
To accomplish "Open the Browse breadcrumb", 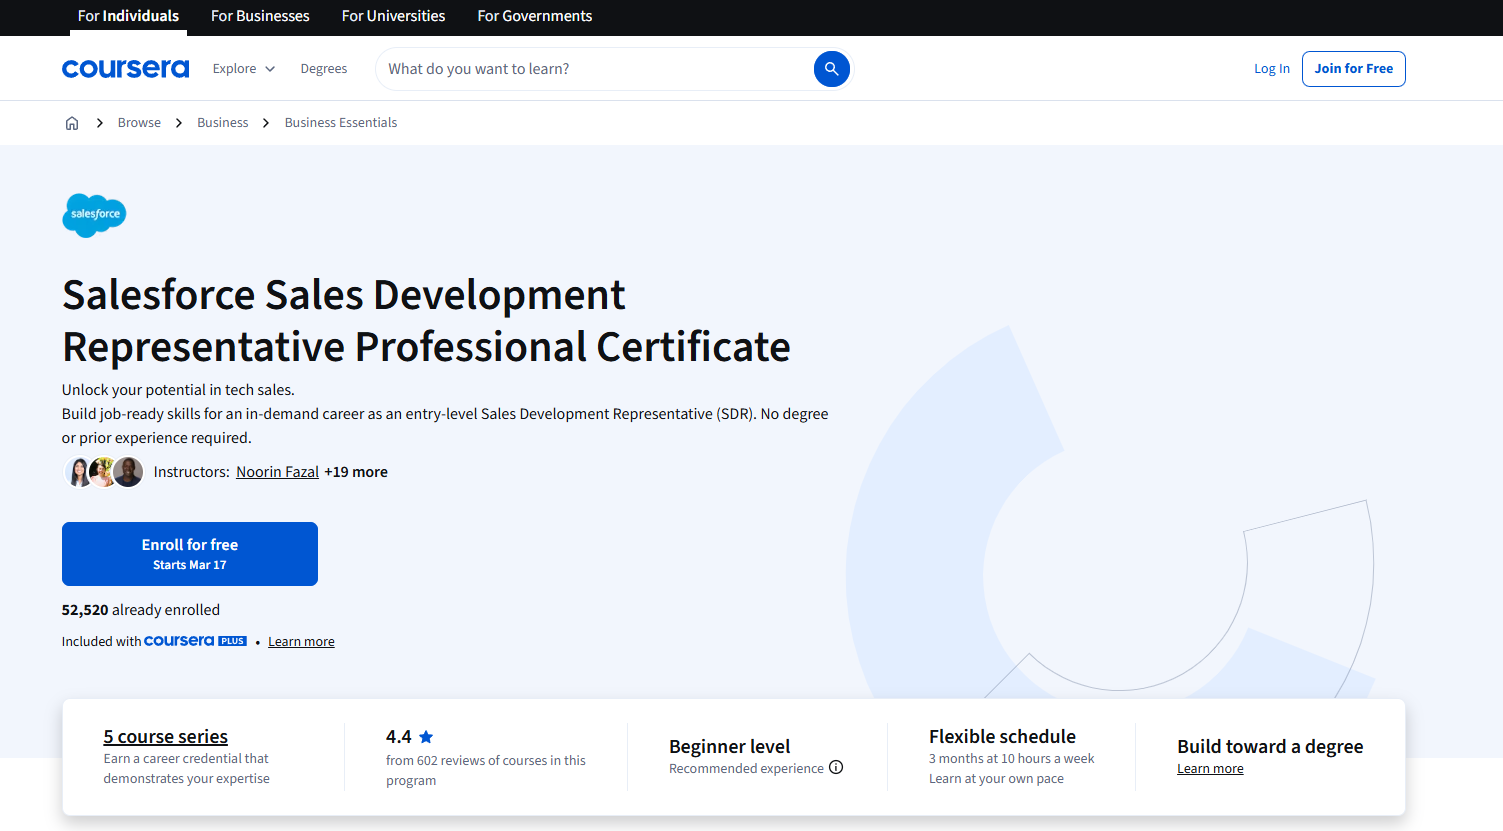I will tap(139, 123).
